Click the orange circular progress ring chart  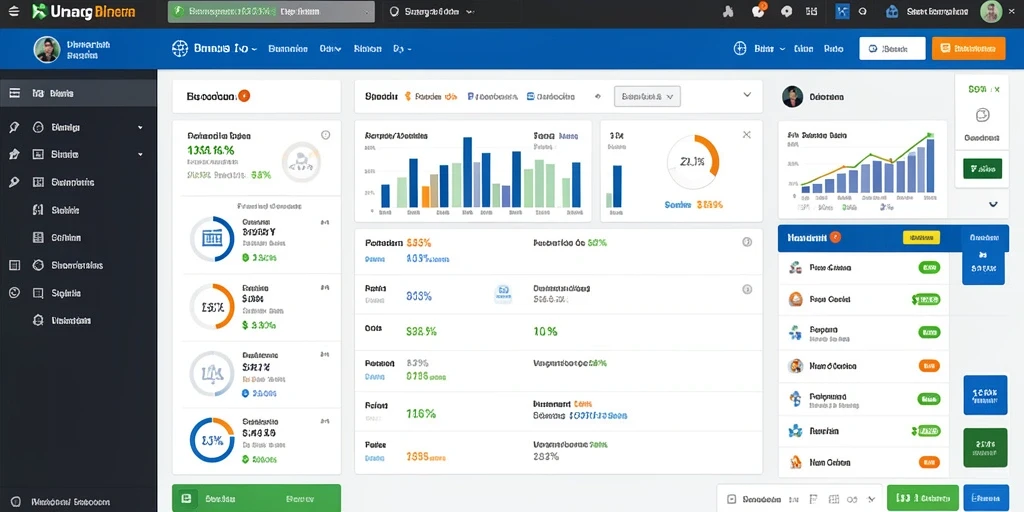693,161
